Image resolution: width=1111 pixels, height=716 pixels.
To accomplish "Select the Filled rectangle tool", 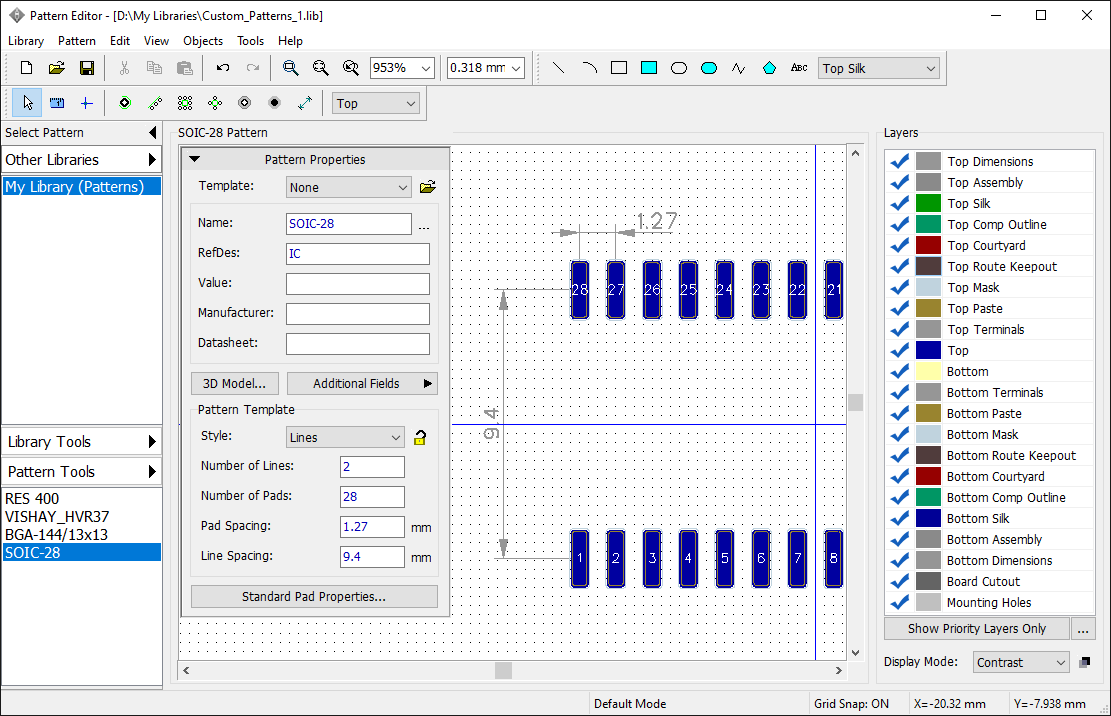I will pyautogui.click(x=648, y=68).
